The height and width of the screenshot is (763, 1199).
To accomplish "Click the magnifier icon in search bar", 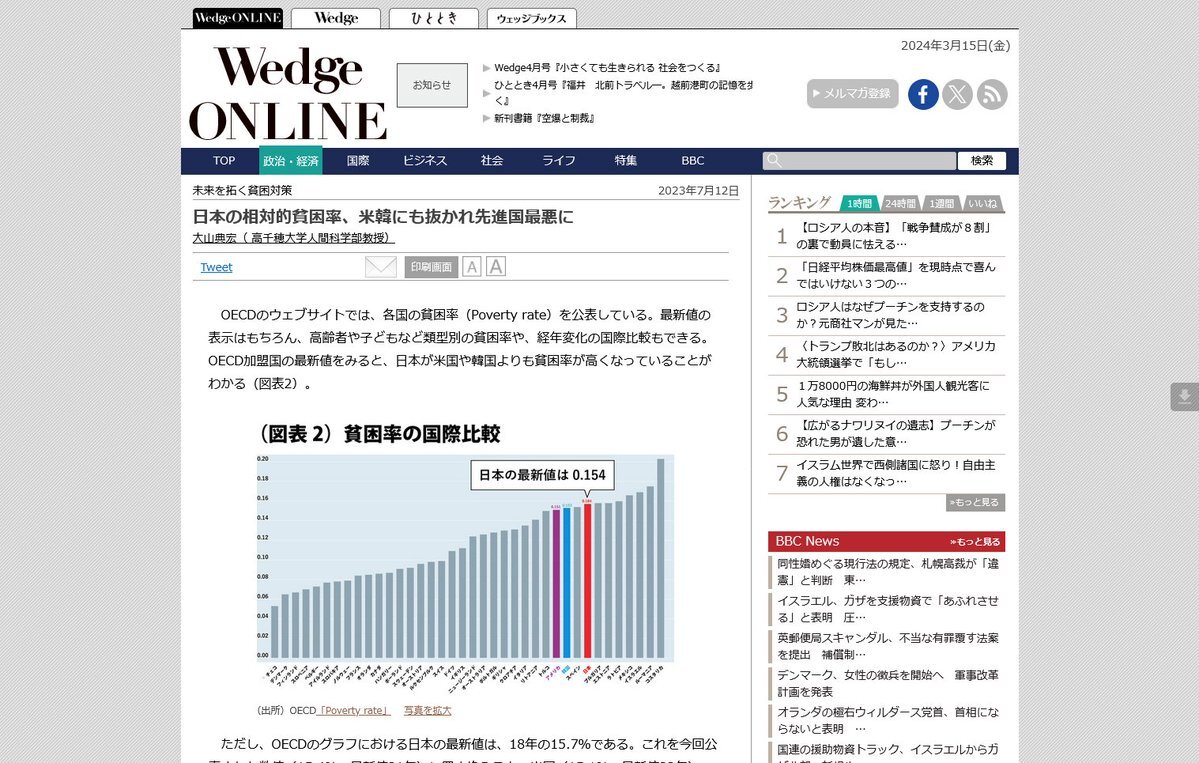I will [x=774, y=161].
